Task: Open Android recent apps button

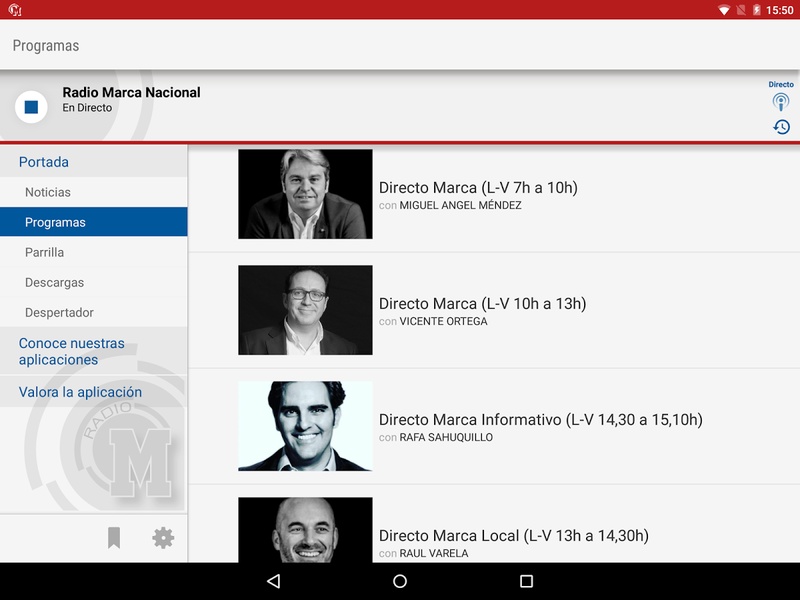Action: tap(527, 581)
